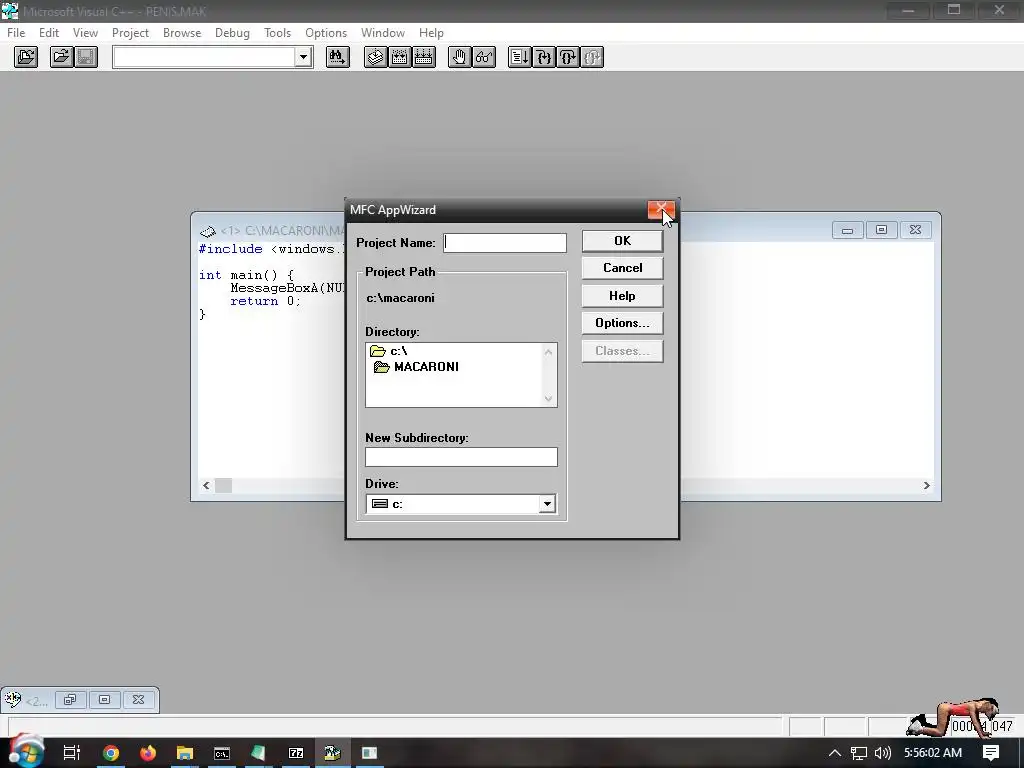
Task: Click 'return 0;' line in the code
Action: (x=266, y=301)
